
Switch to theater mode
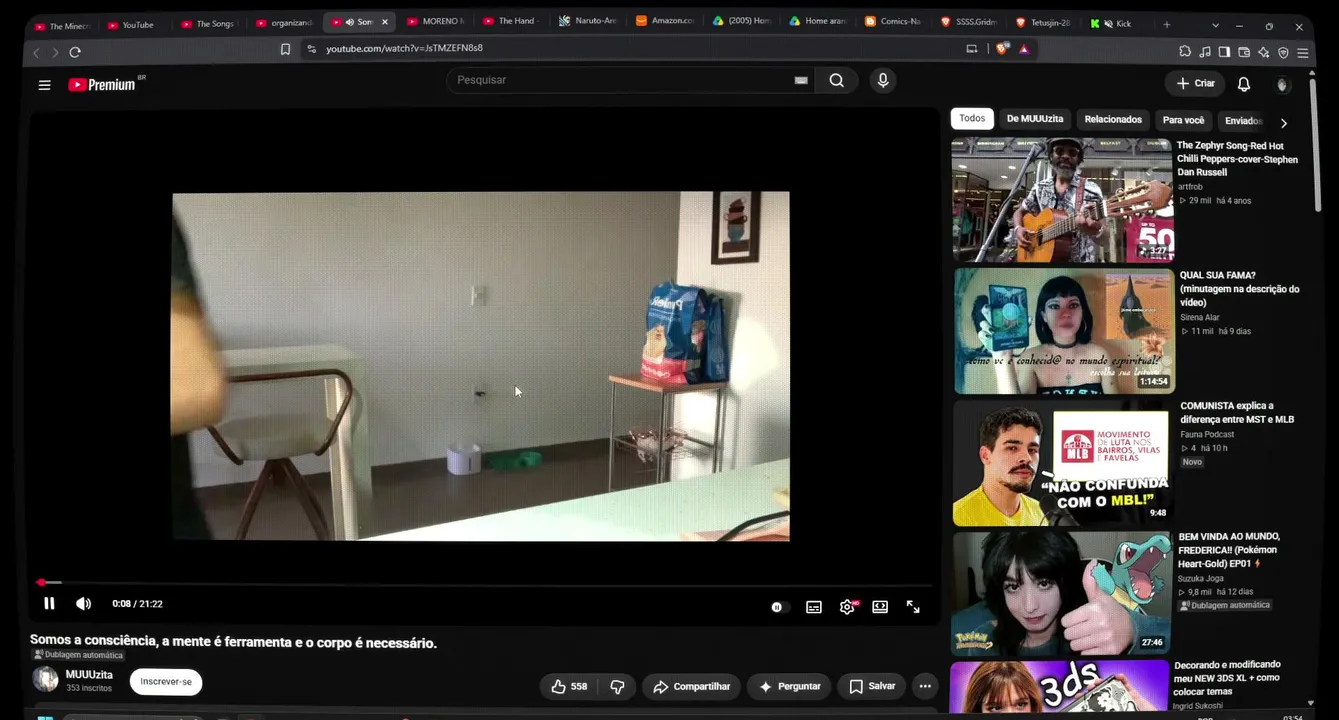coord(880,607)
